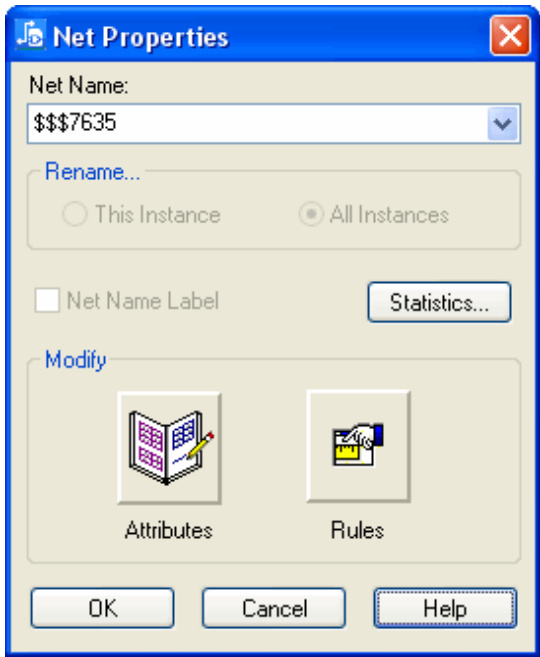Dismiss changes with the Cancel button
The height and width of the screenshot is (657, 540).
pyautogui.click(x=274, y=608)
